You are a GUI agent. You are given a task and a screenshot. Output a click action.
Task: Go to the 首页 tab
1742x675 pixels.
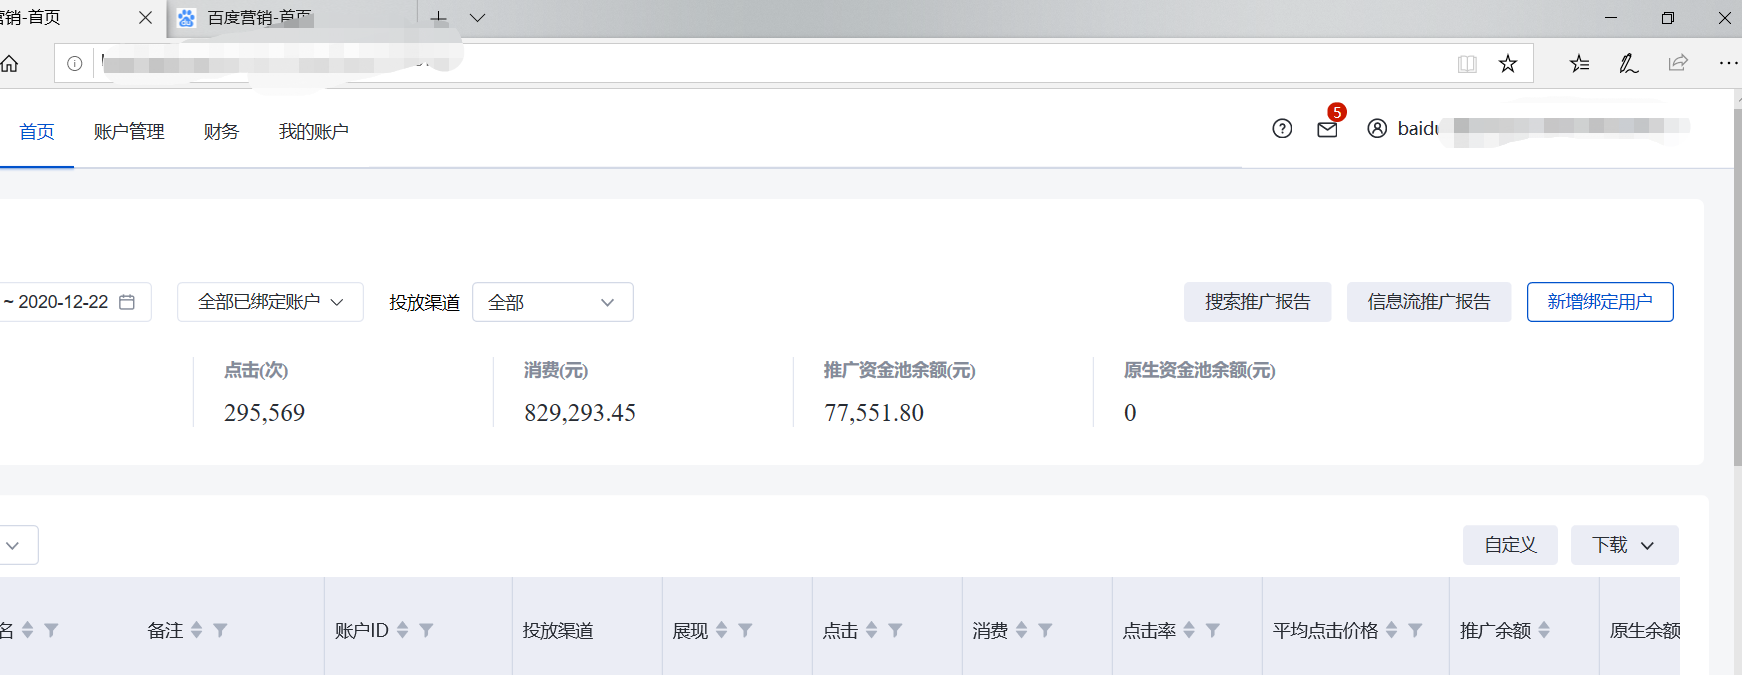37,132
